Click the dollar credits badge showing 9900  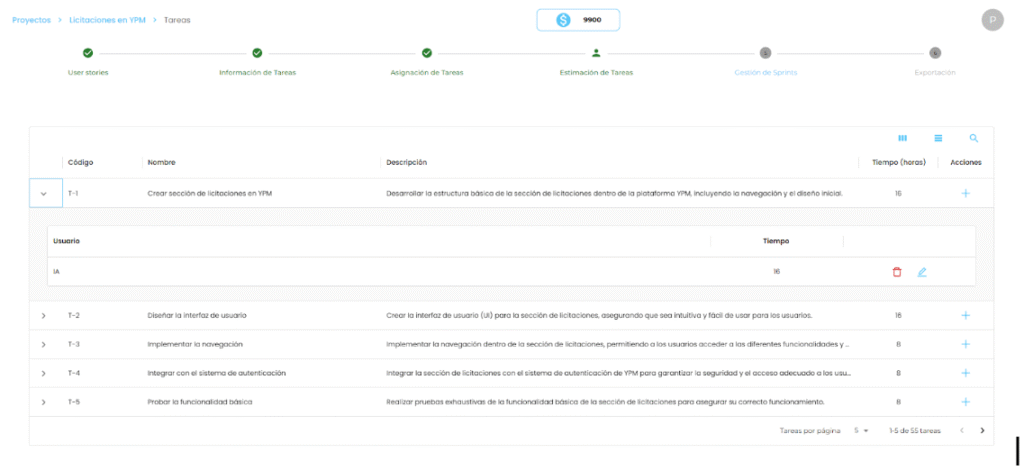pyautogui.click(x=578, y=20)
